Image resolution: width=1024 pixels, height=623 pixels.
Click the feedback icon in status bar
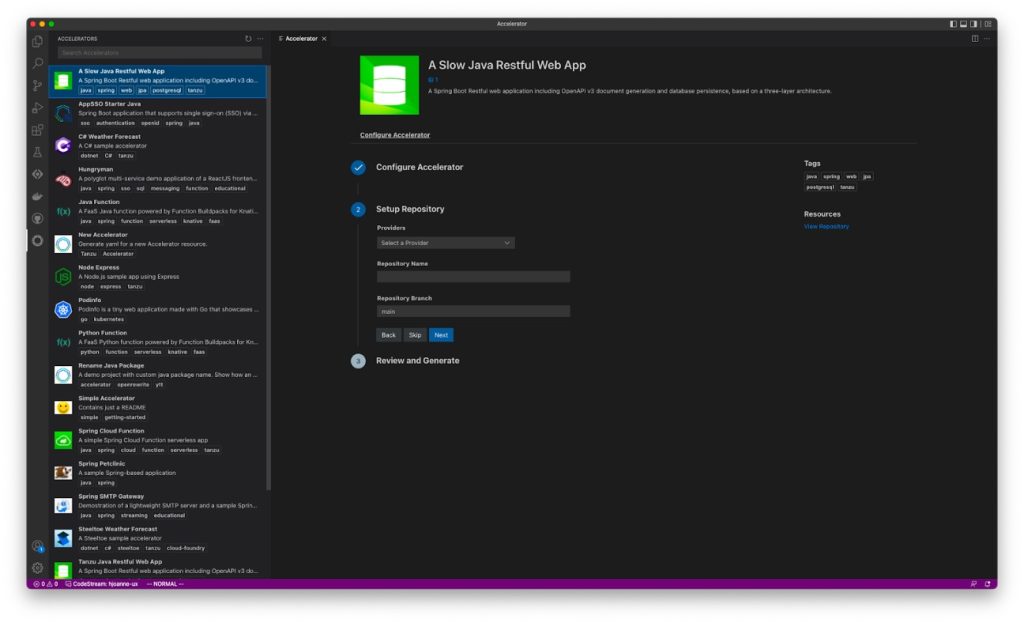(974, 584)
